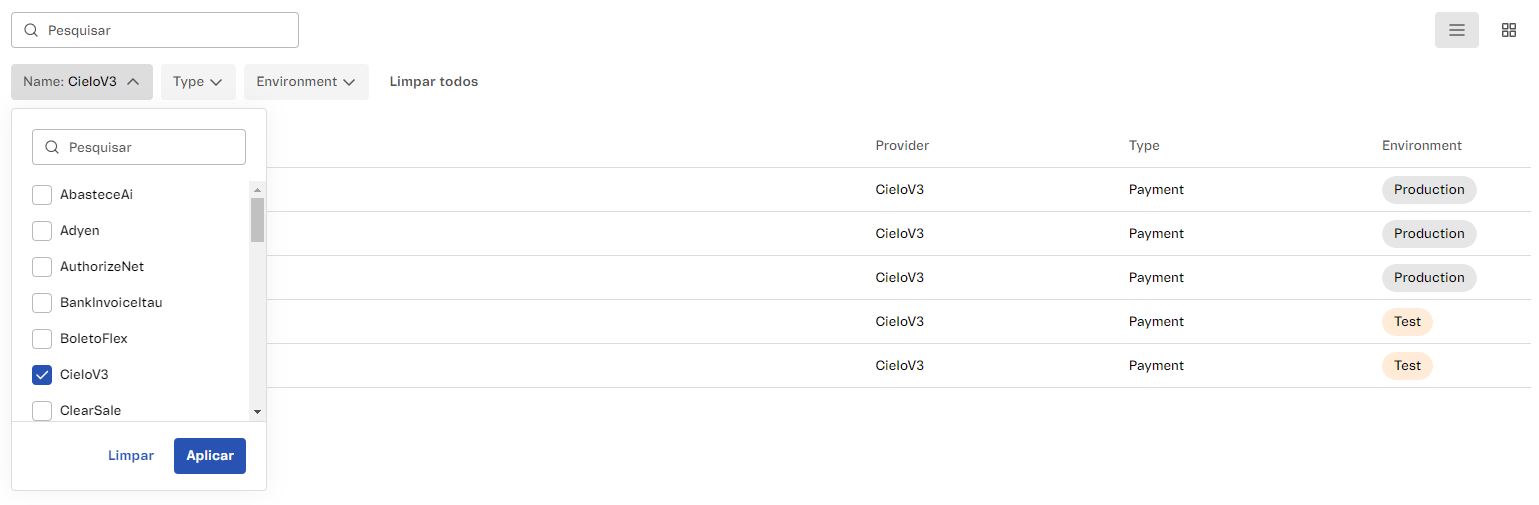Click the magnifier icon in the filter dropdown search
This screenshot has height=505, width=1539.
point(52,147)
